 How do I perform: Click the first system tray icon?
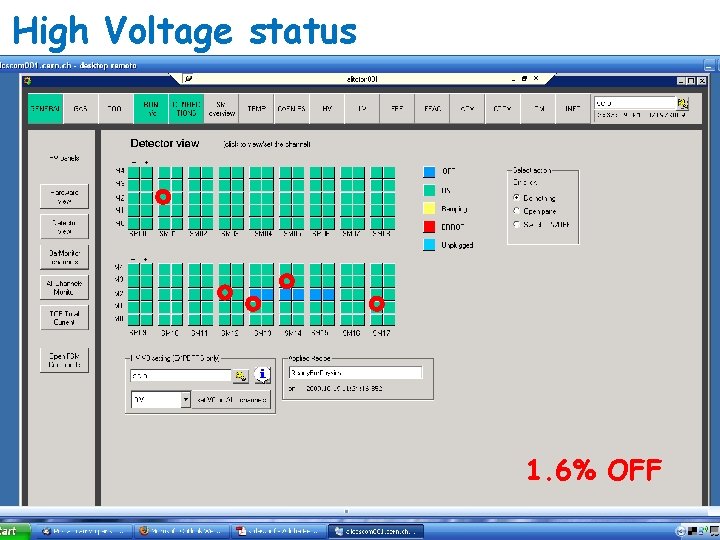point(681,531)
